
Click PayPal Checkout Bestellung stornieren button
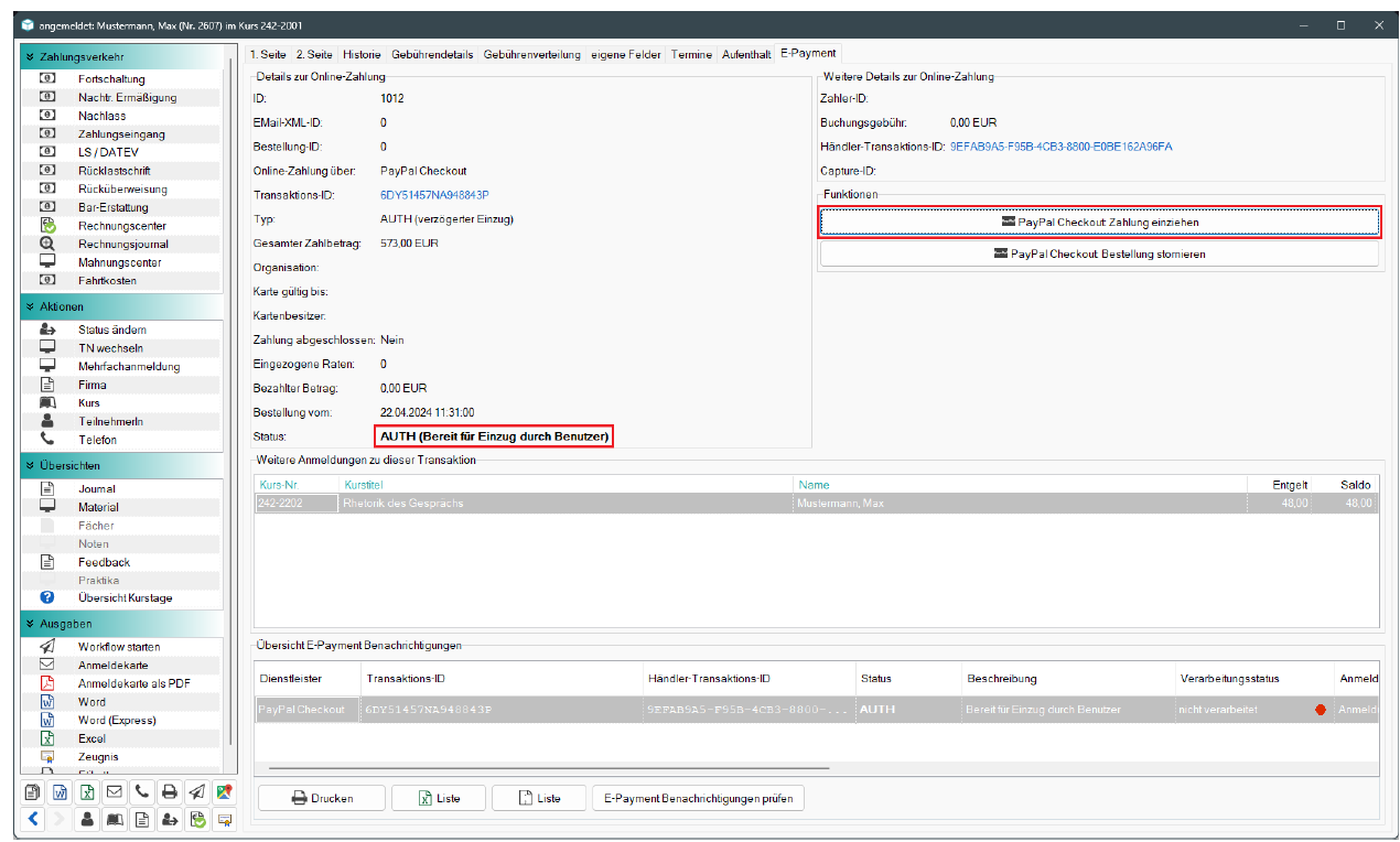click(1100, 254)
